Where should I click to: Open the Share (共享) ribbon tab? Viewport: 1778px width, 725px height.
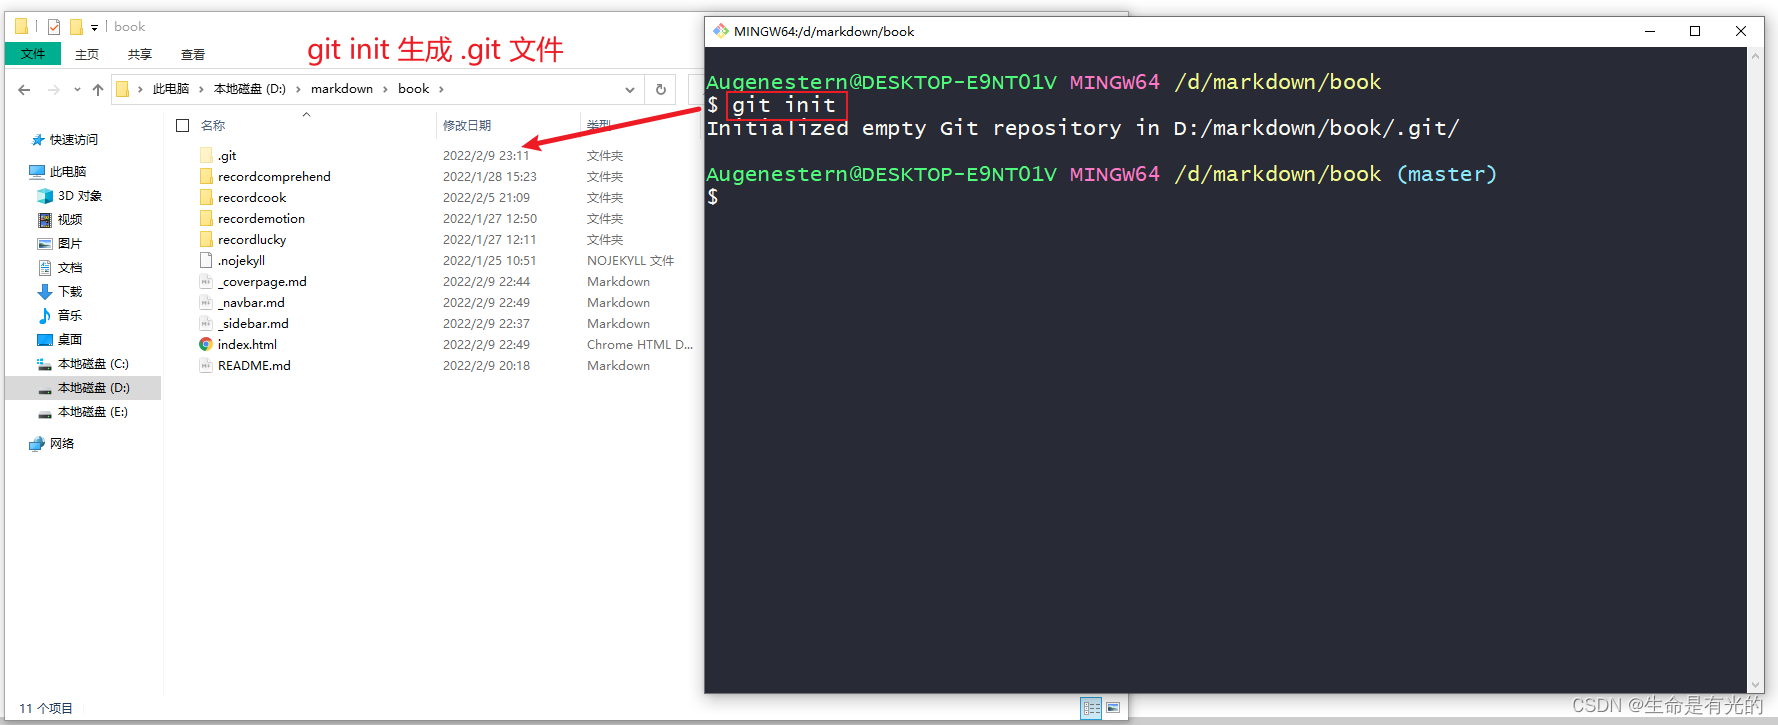tap(140, 54)
